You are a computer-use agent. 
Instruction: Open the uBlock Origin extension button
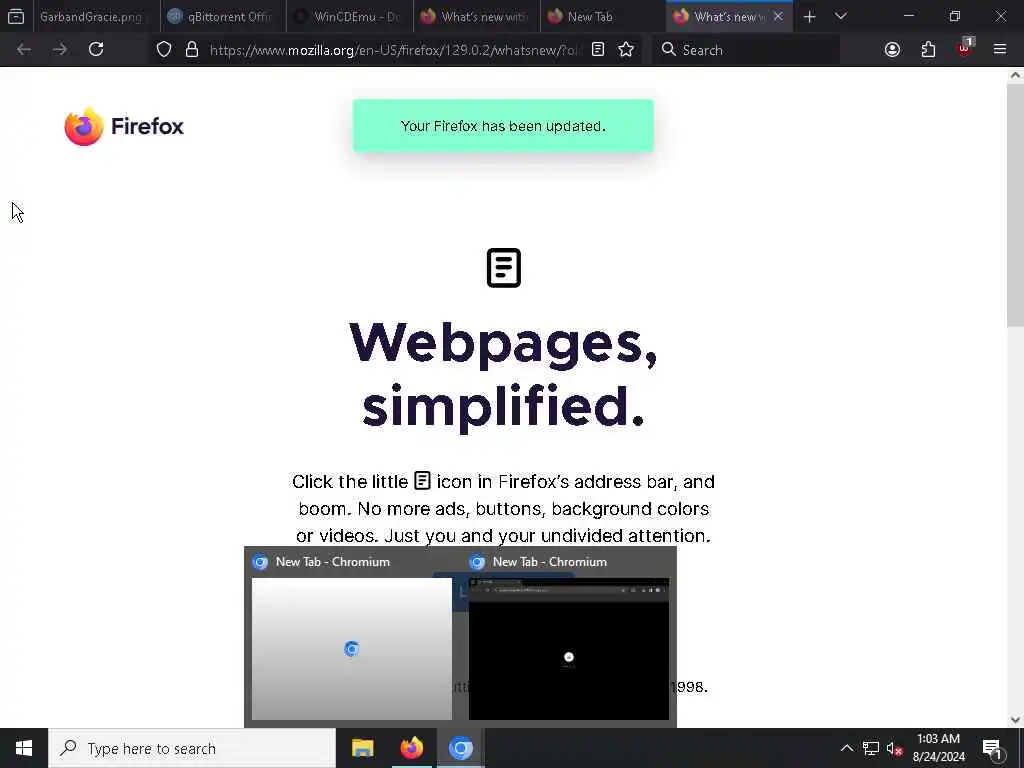point(965,48)
